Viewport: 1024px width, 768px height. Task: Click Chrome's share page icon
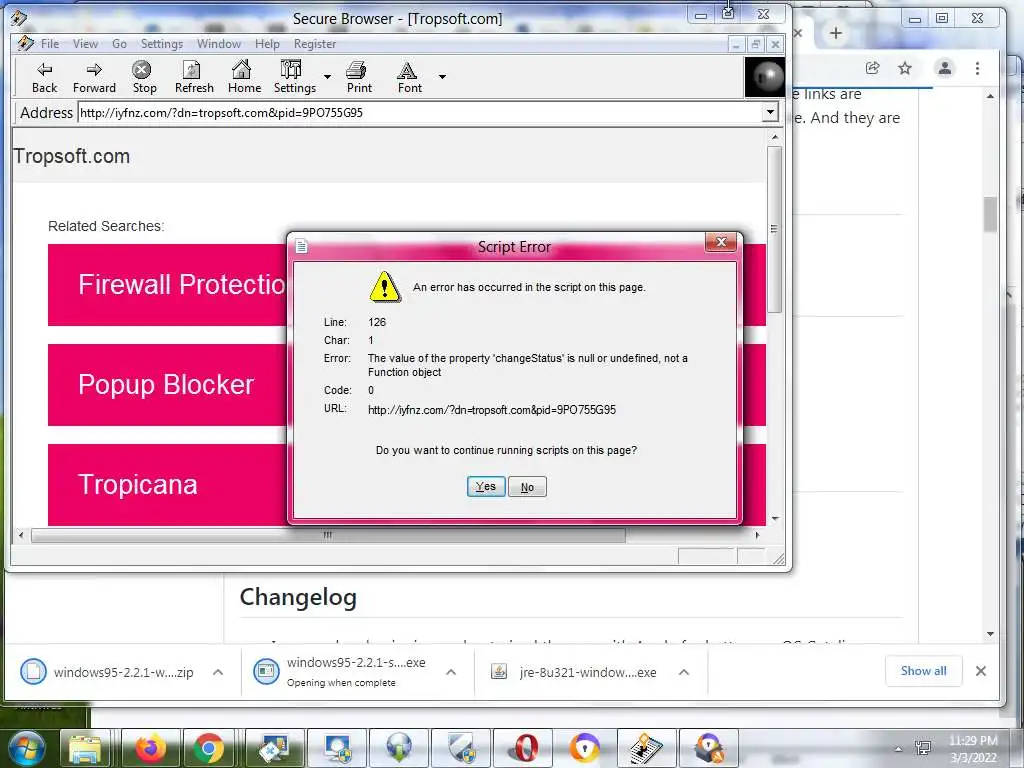(872, 68)
